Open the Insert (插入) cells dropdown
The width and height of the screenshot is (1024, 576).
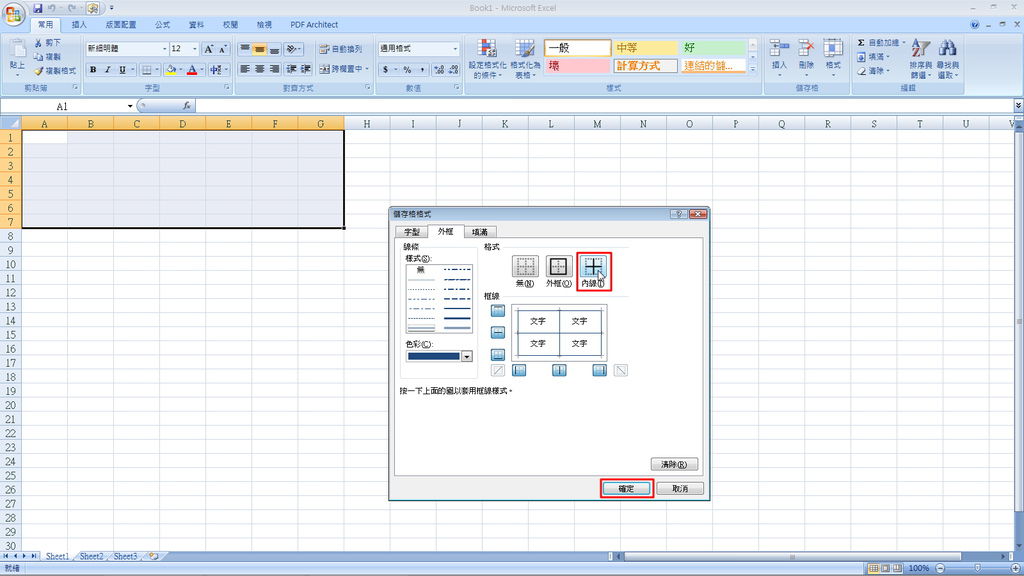(779, 57)
